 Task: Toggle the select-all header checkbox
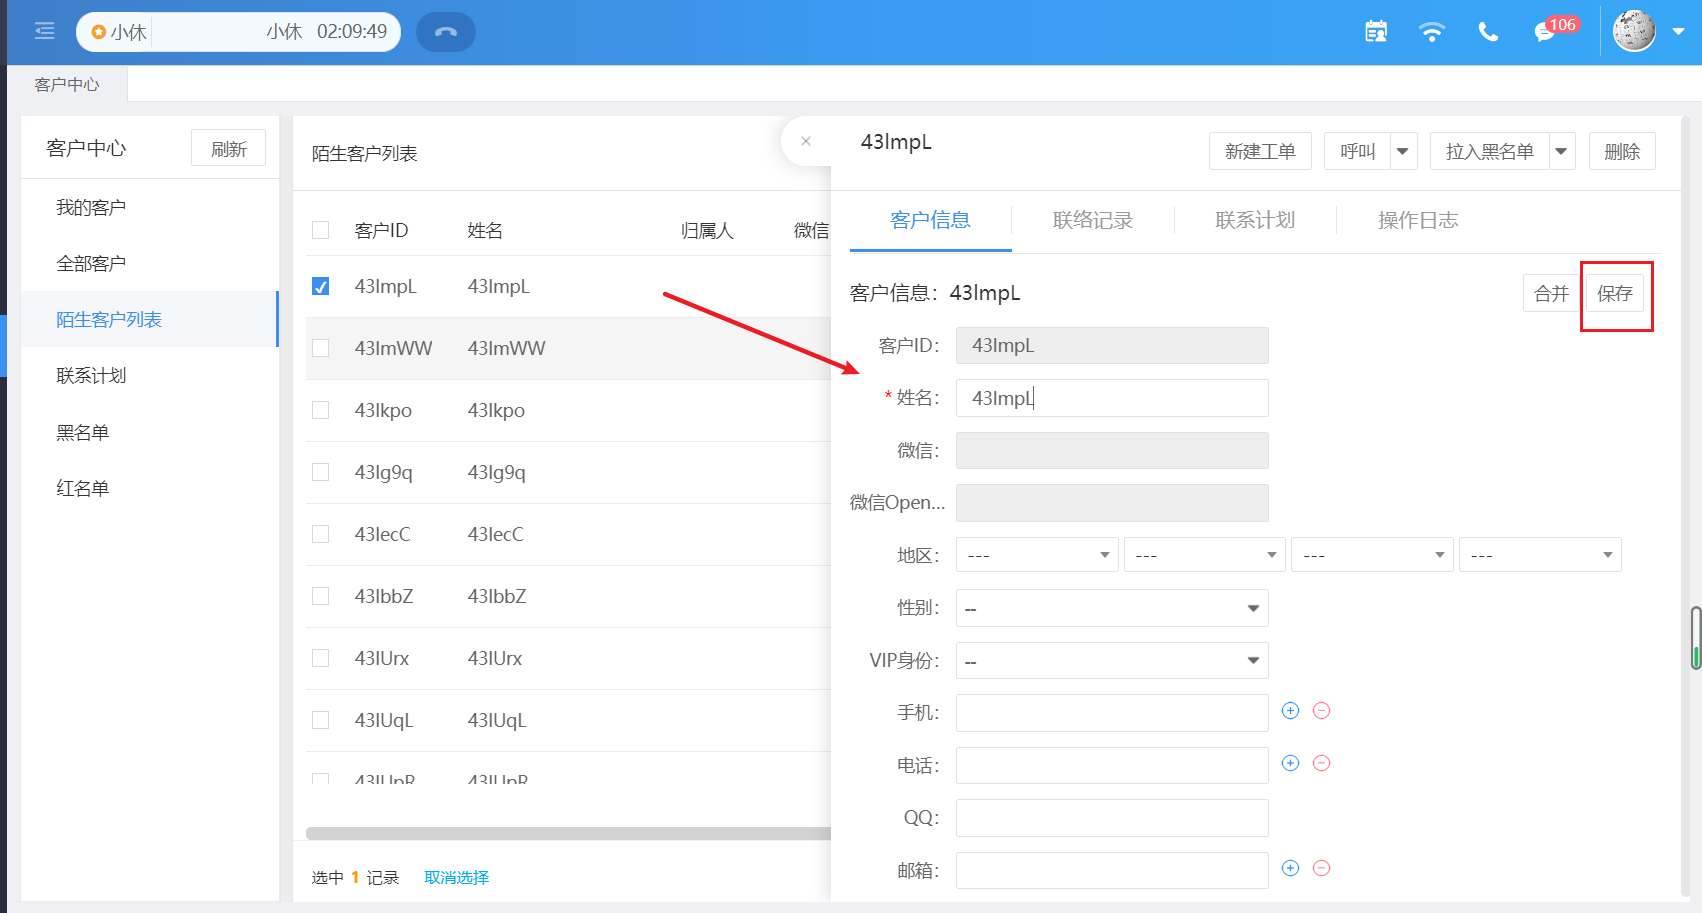coord(320,230)
